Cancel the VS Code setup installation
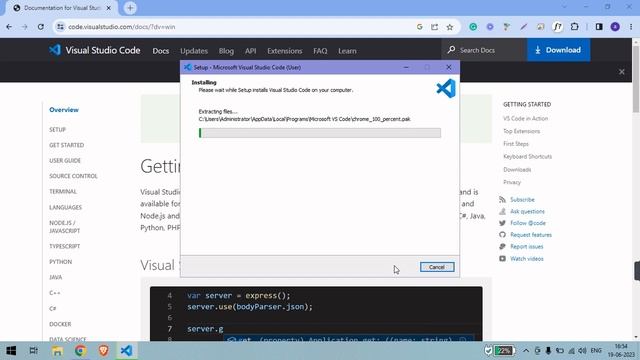640x360 pixels. pyautogui.click(x=437, y=267)
